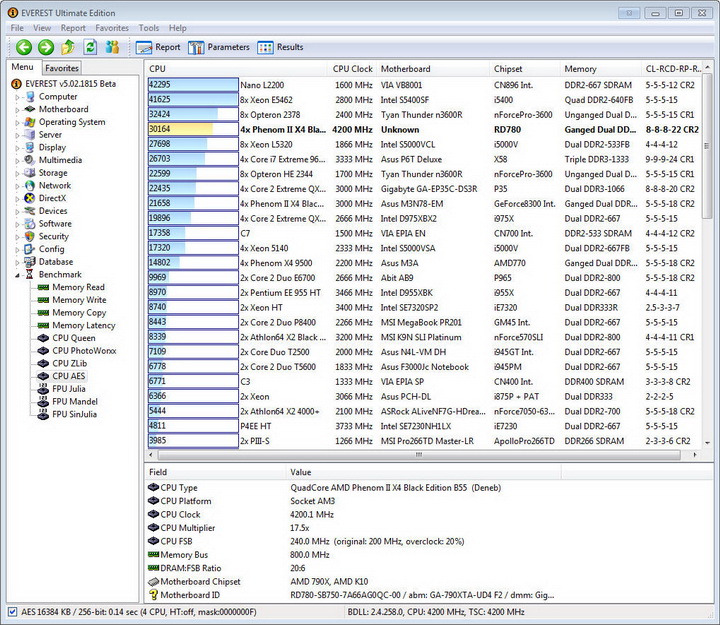Expand the Software tree node

(17, 225)
